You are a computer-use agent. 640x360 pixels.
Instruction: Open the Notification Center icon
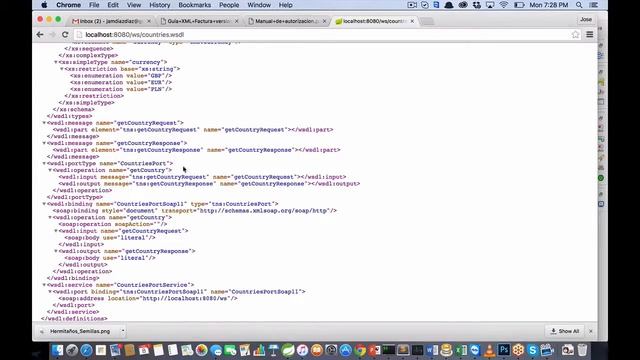594,5
